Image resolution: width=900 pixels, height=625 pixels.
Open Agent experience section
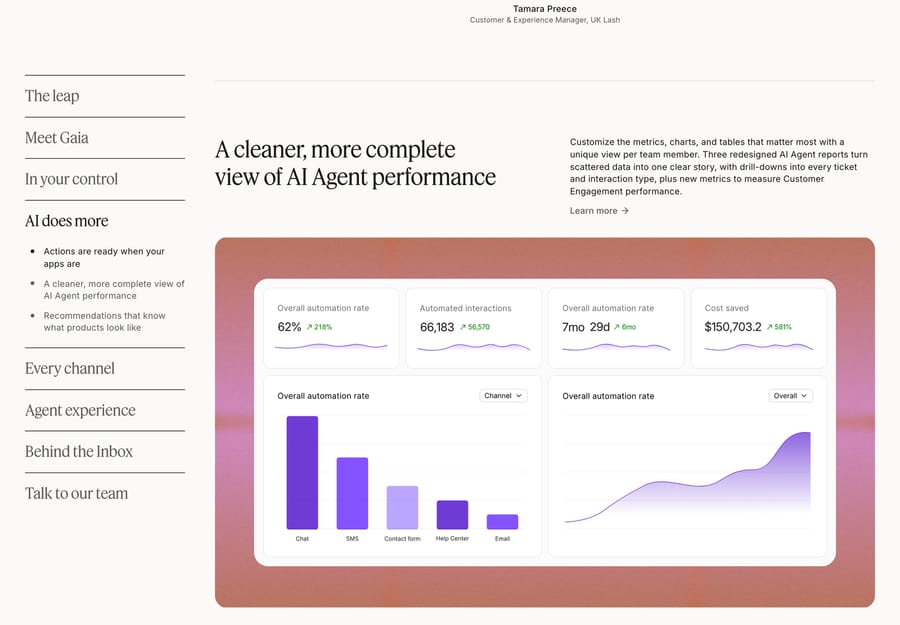80,410
